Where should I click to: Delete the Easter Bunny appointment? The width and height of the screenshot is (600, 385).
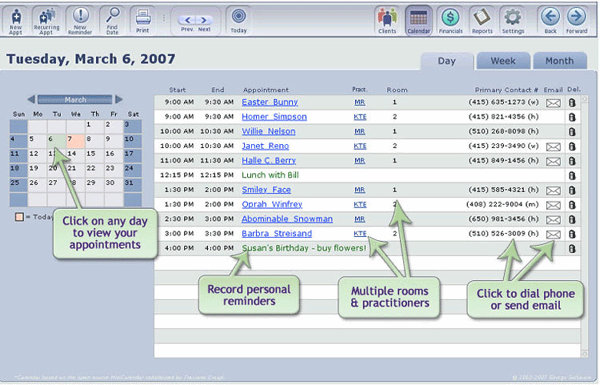572,103
